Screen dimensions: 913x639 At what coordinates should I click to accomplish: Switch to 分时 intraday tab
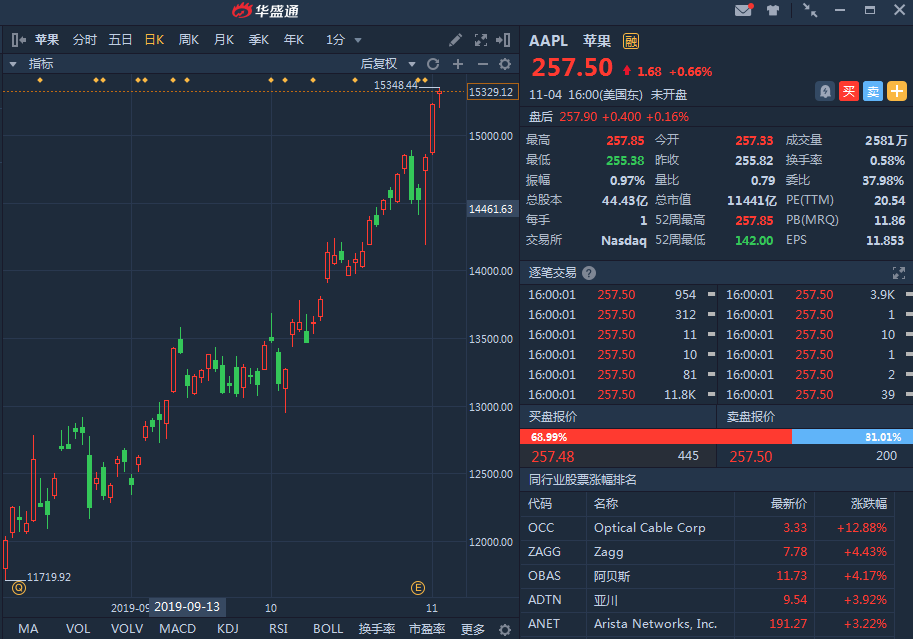[x=85, y=40]
